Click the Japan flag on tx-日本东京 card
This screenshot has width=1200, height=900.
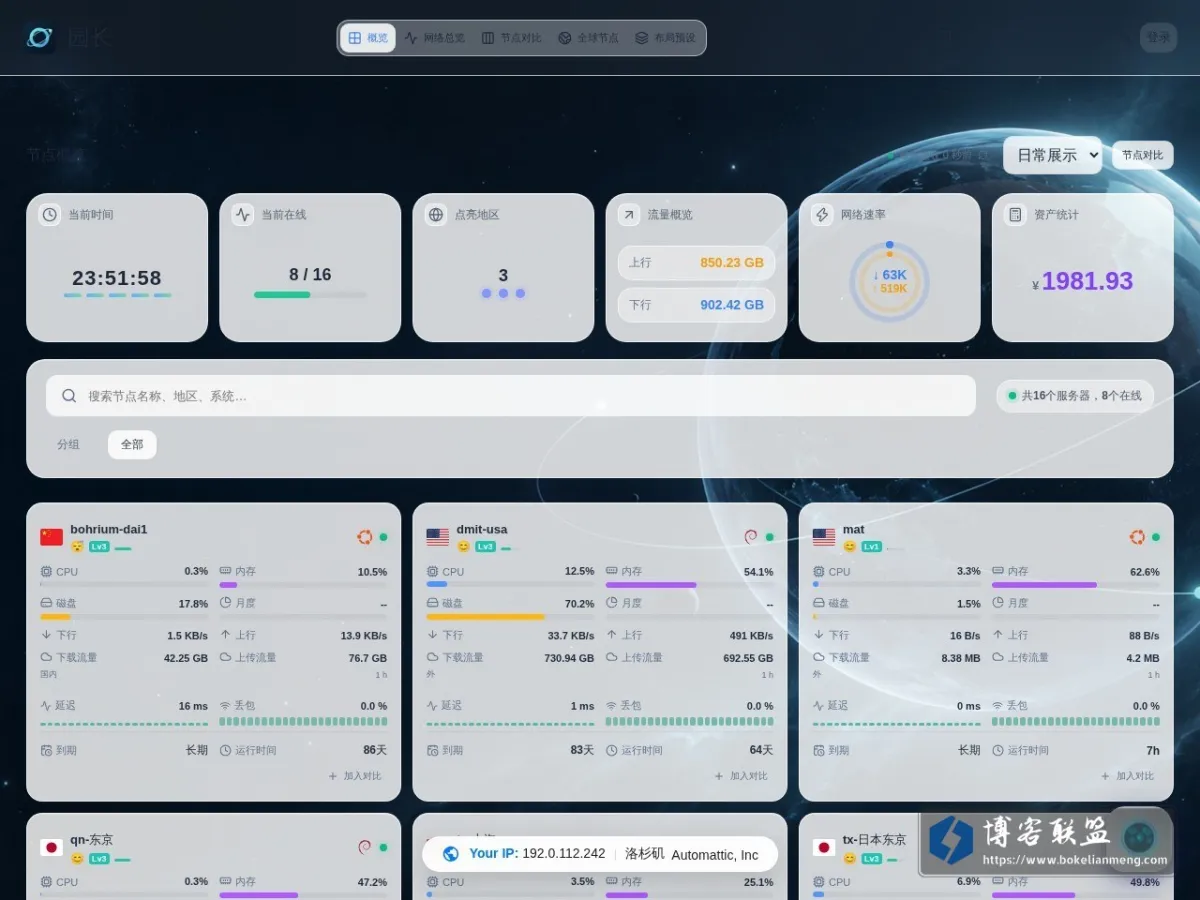point(824,847)
